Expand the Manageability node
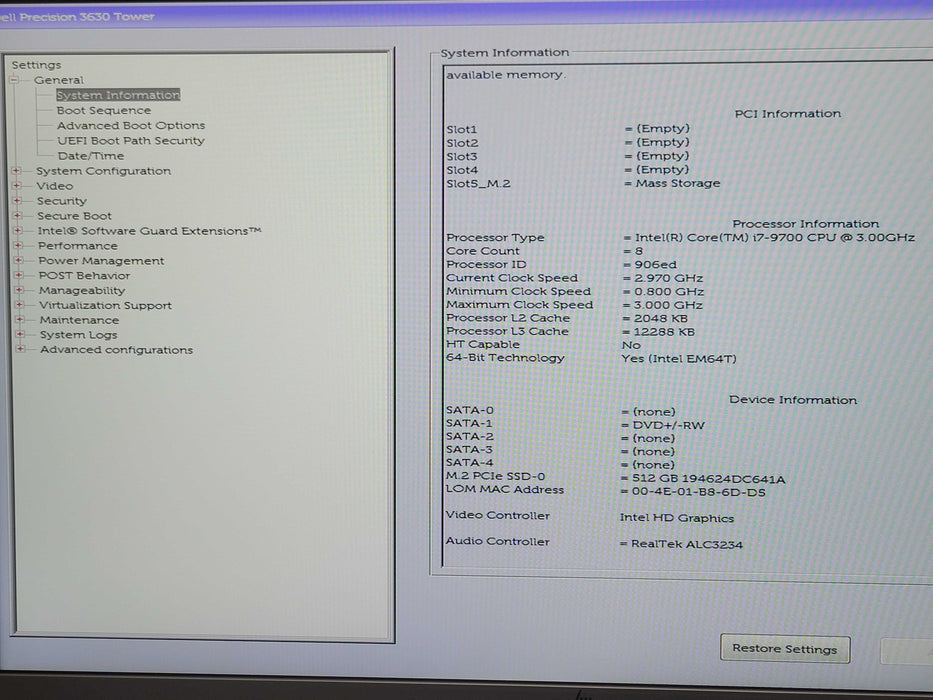Viewport: 933px width, 700px height. coord(19,290)
